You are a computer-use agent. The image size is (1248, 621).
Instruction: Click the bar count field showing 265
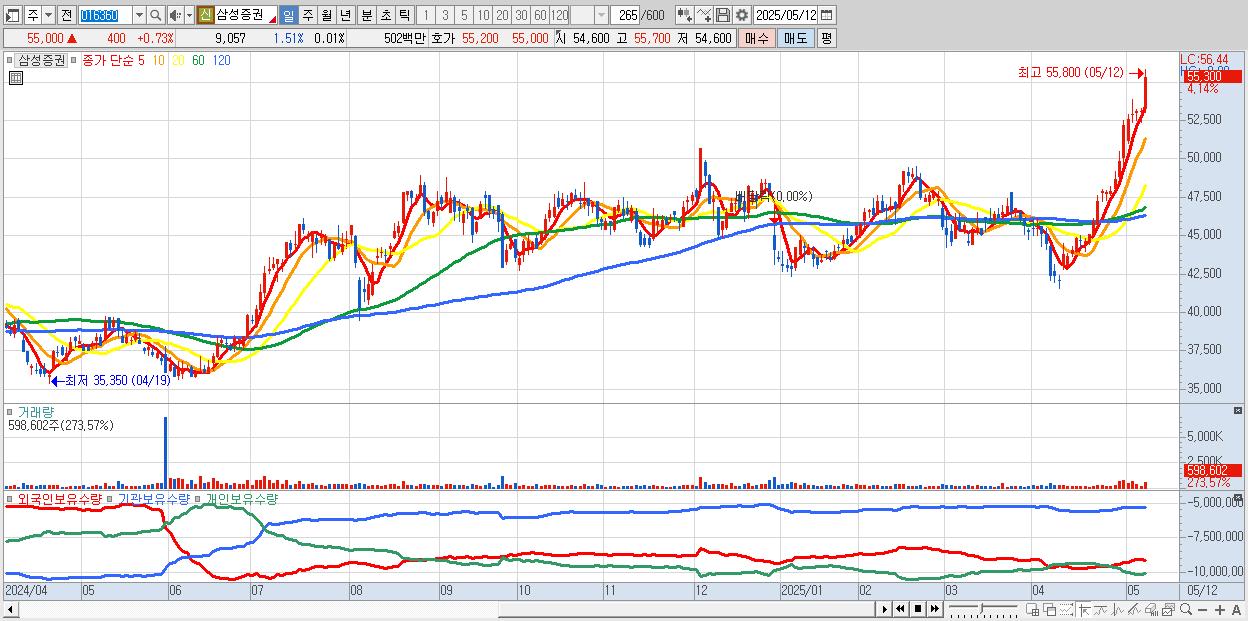coord(625,15)
